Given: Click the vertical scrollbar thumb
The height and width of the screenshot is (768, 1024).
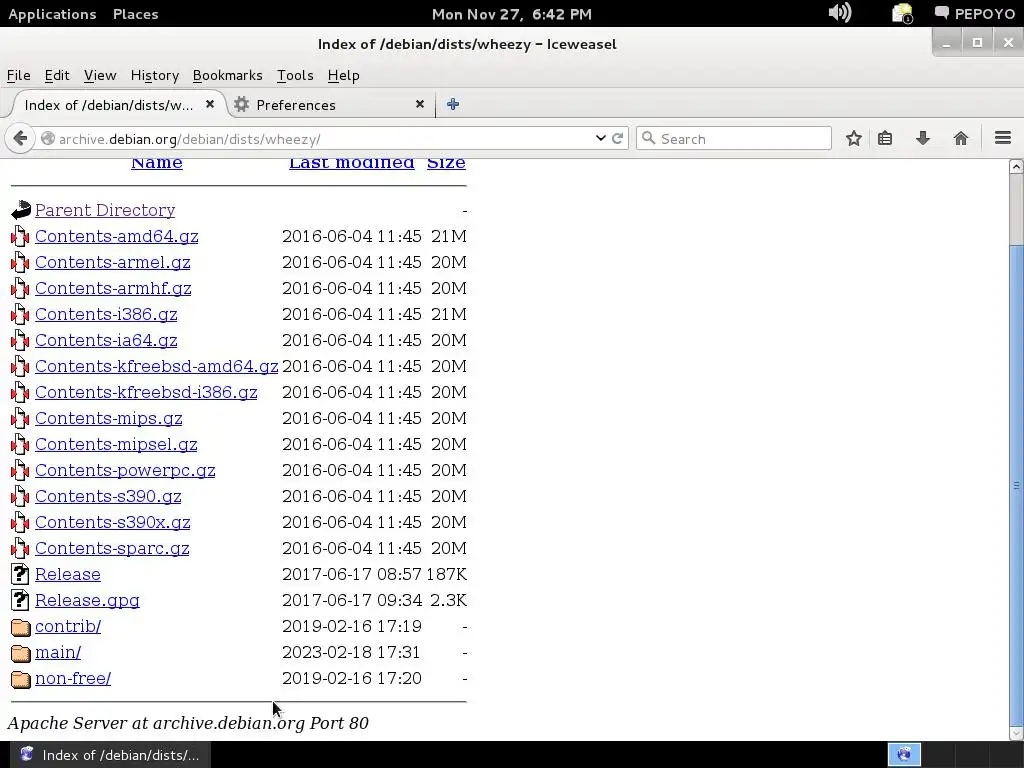Looking at the screenshot, I should (1016, 485).
